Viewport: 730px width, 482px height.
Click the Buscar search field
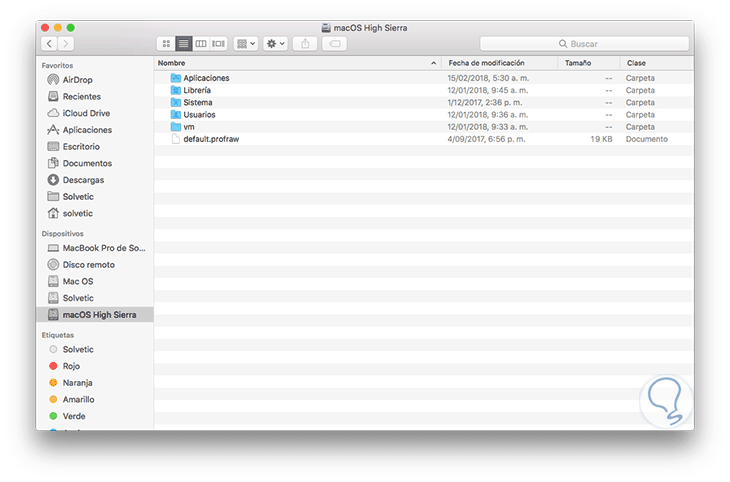[x=584, y=44]
